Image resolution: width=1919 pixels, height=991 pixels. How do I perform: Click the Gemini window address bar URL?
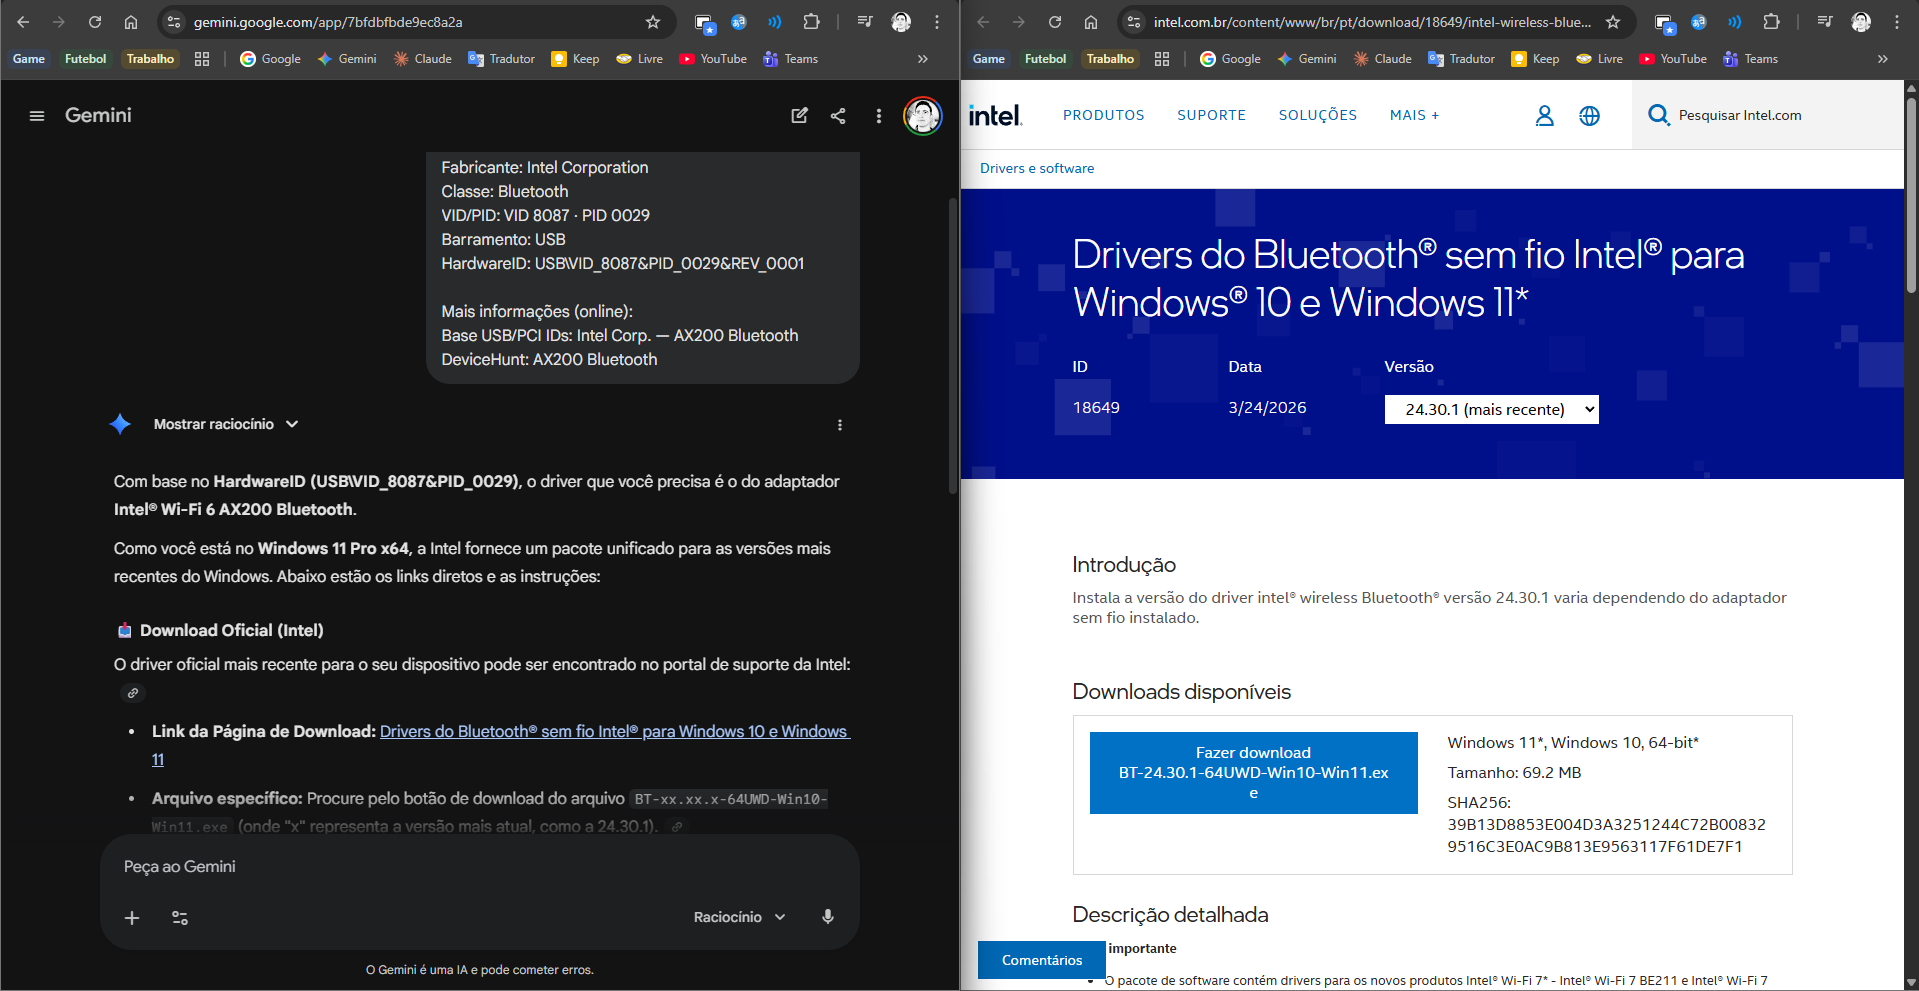328,22
